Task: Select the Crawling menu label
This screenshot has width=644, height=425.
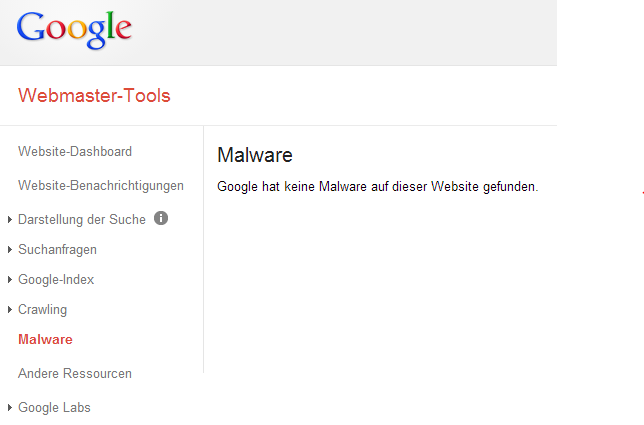Action: 42,310
